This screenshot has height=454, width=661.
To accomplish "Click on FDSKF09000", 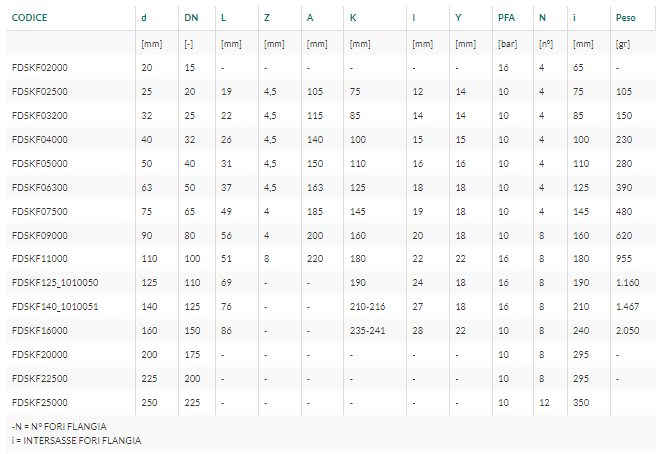I will tap(40, 236).
